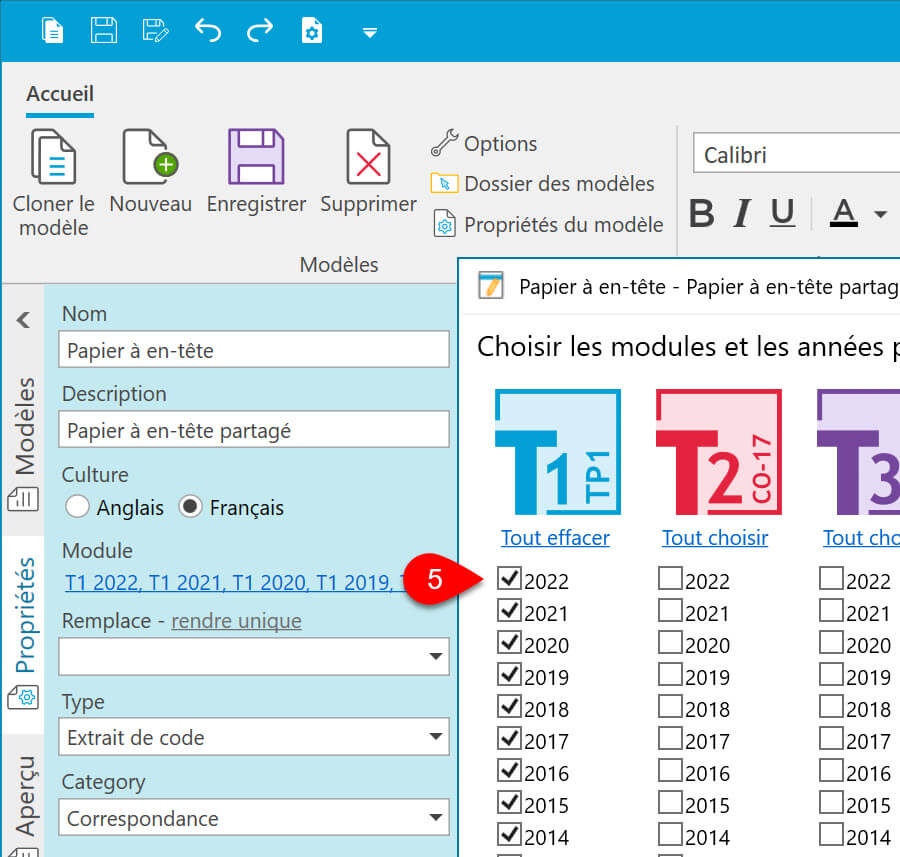900x857 pixels.
Task: Create a new template with Nouveau
Action: (x=150, y=171)
